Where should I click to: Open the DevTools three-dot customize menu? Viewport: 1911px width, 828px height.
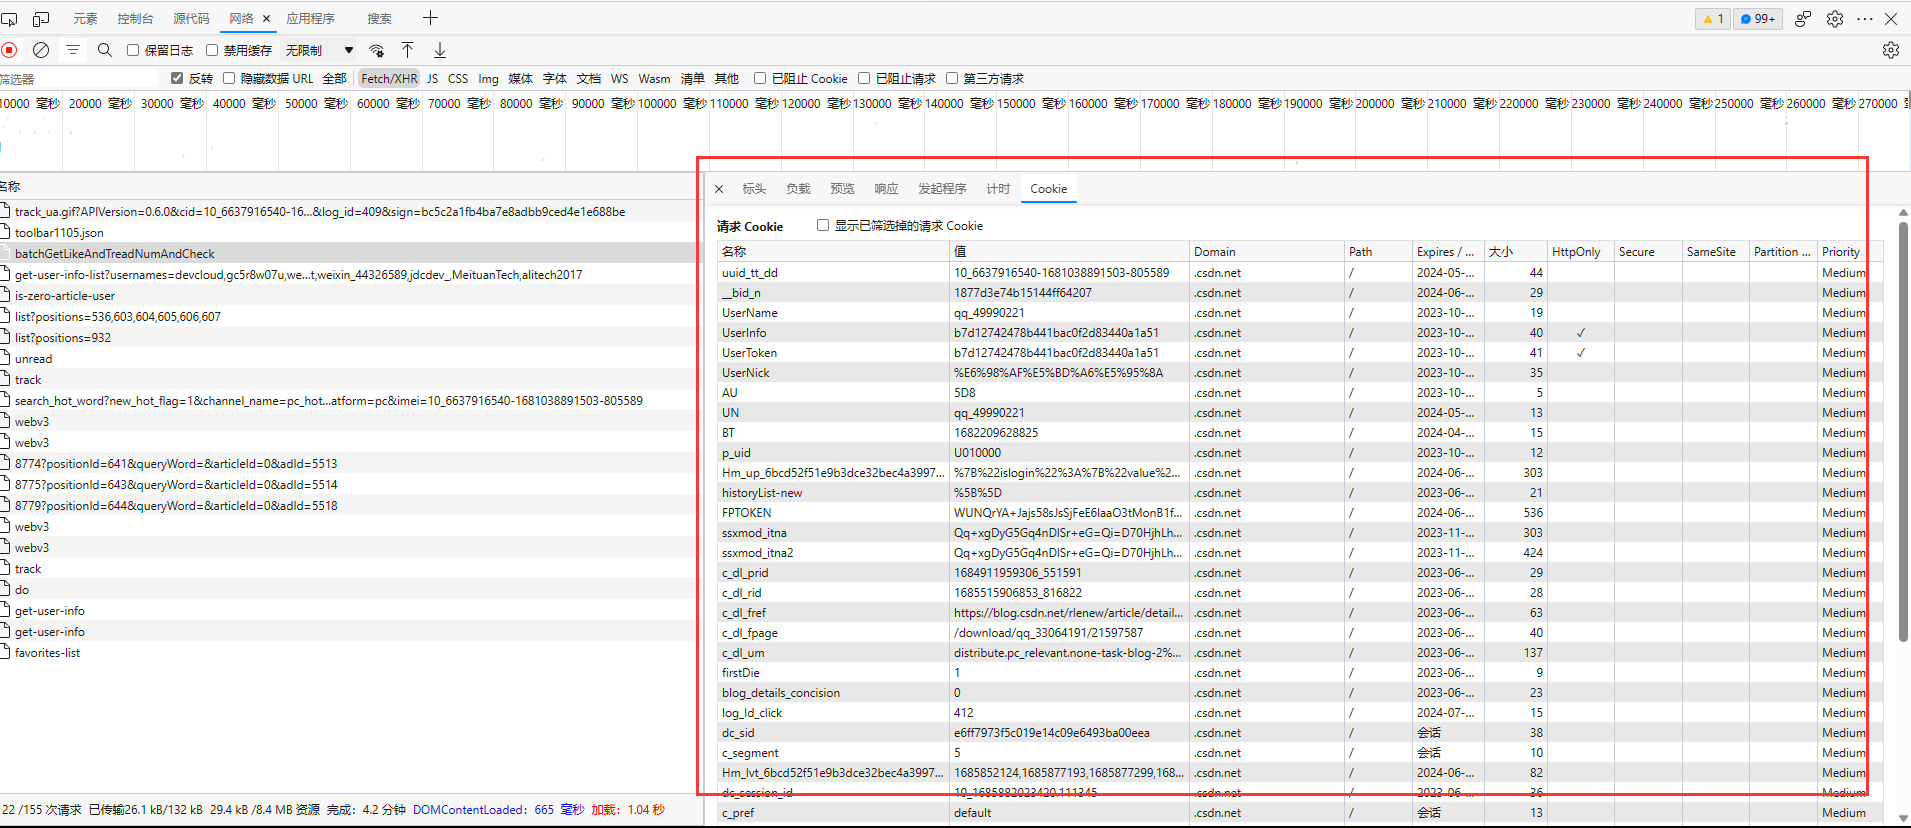[x=1865, y=18]
